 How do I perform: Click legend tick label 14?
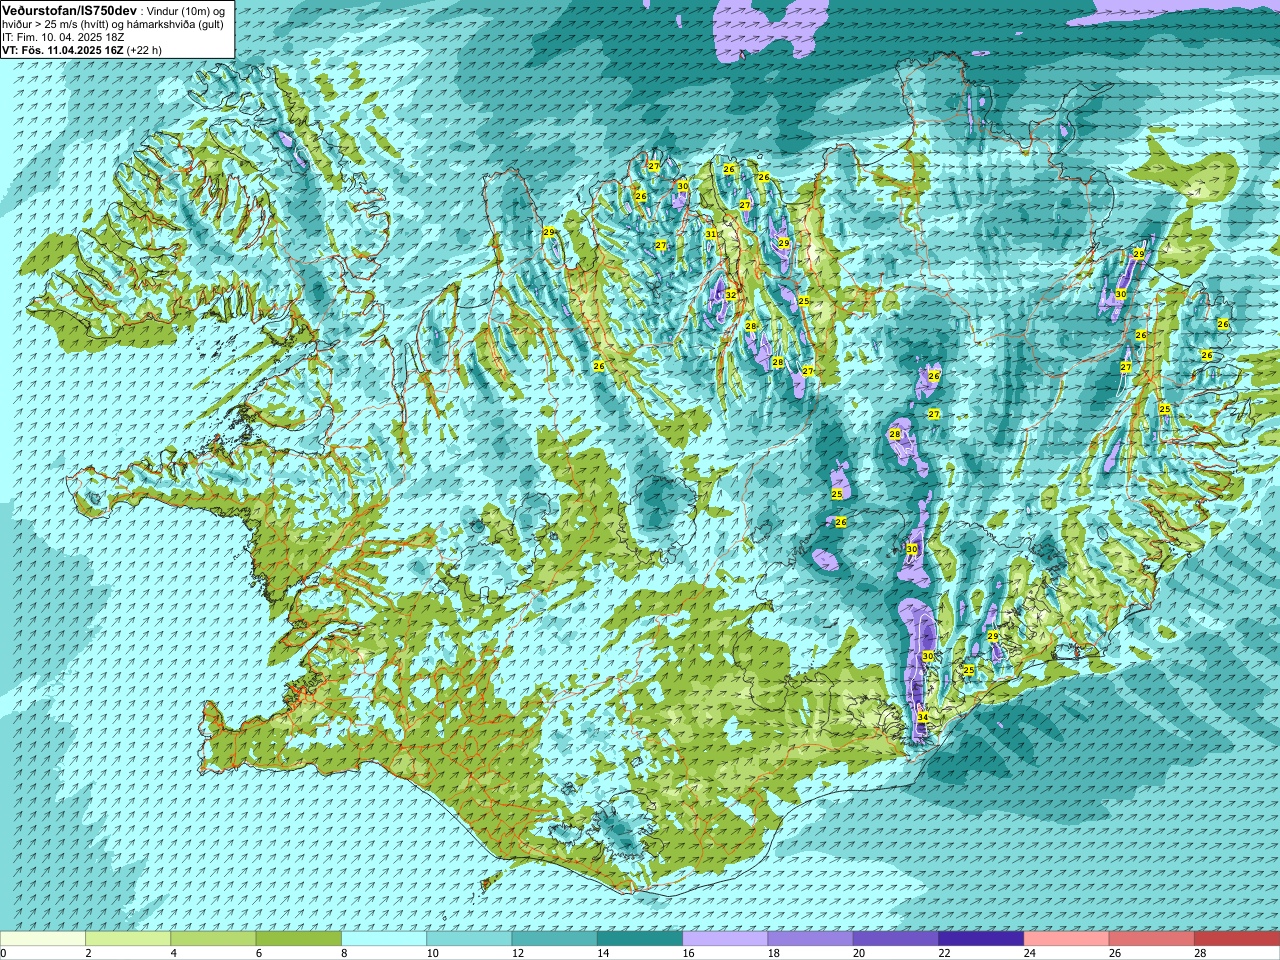(603, 954)
